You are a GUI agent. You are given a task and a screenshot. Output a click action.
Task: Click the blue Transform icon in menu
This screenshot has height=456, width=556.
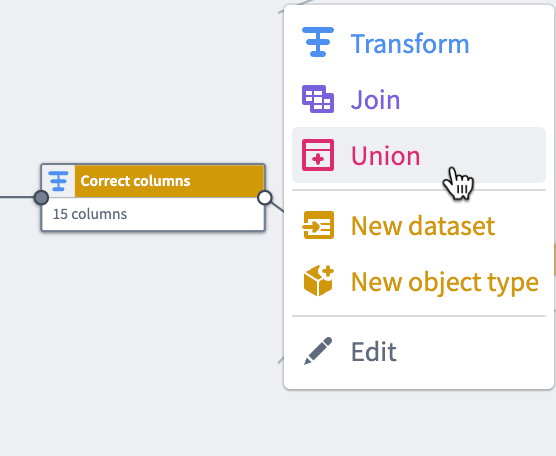pos(318,42)
